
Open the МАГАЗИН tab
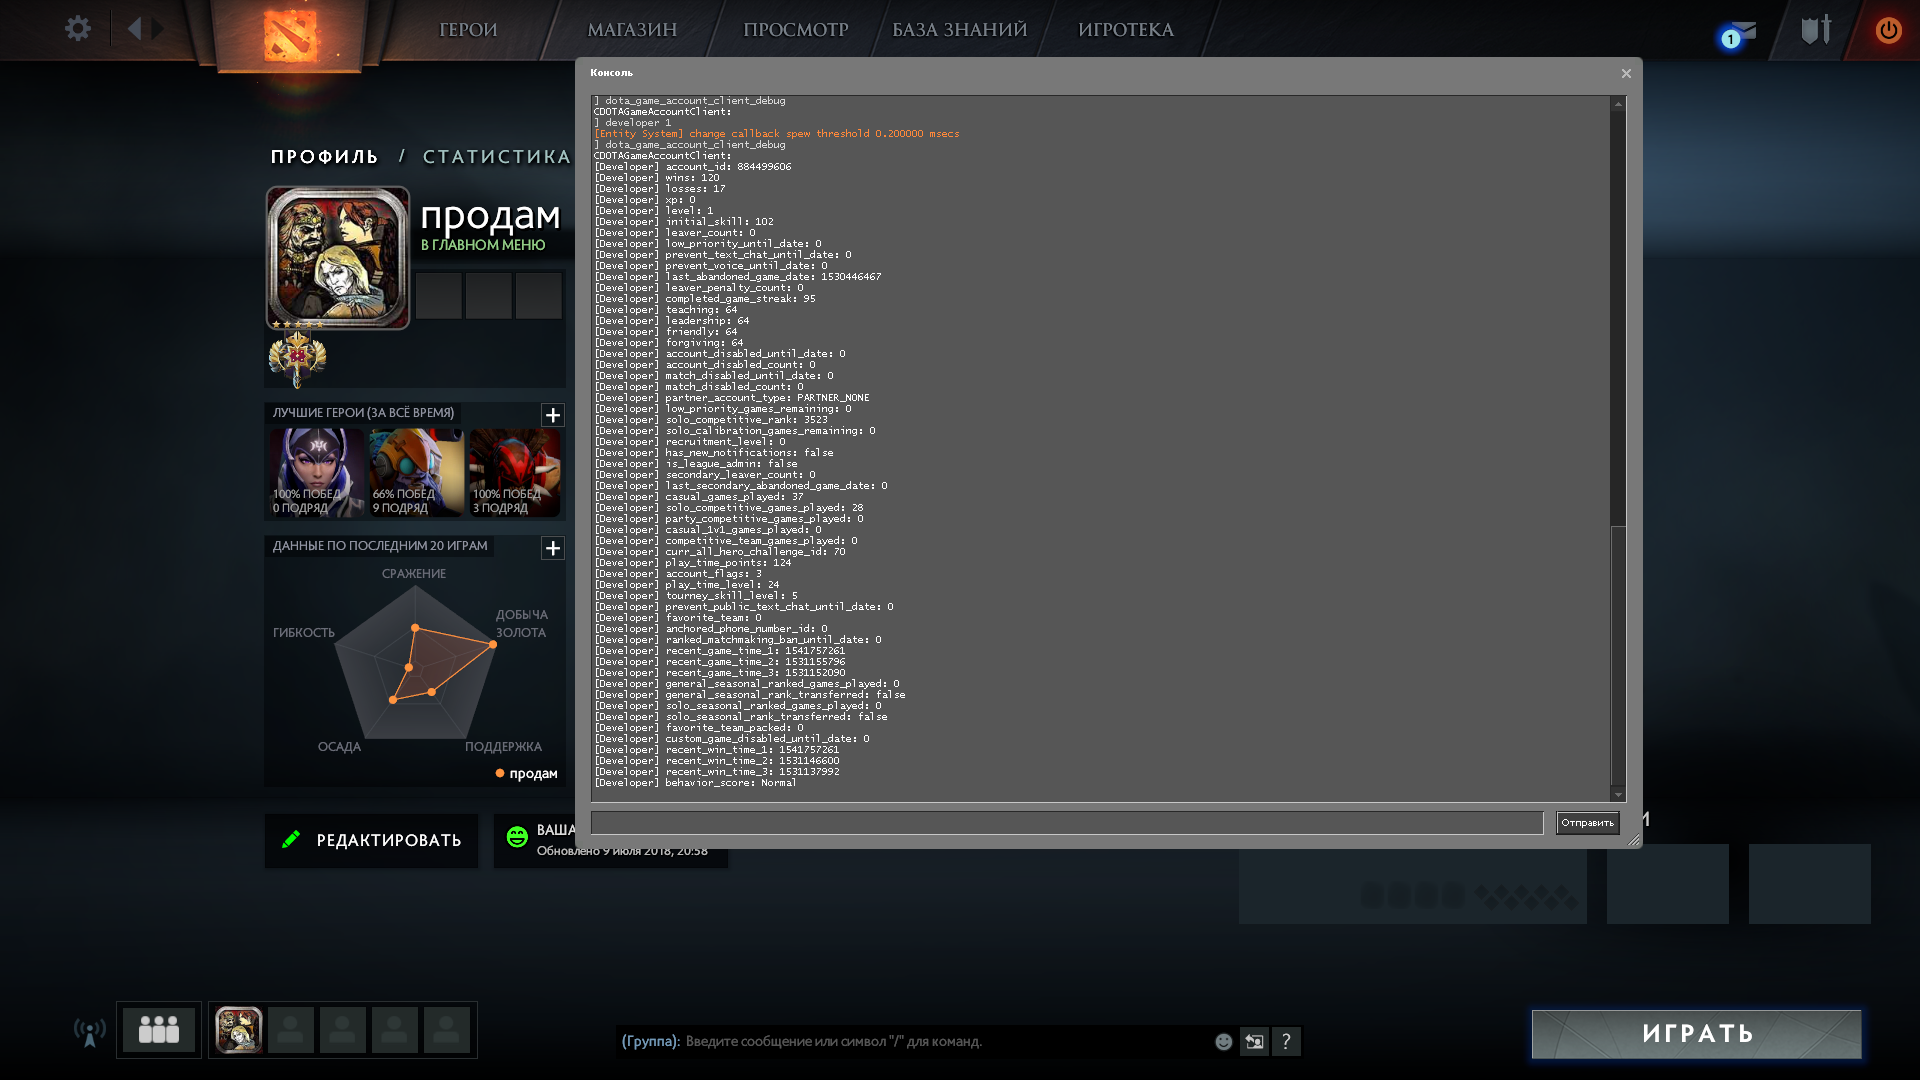tap(632, 30)
